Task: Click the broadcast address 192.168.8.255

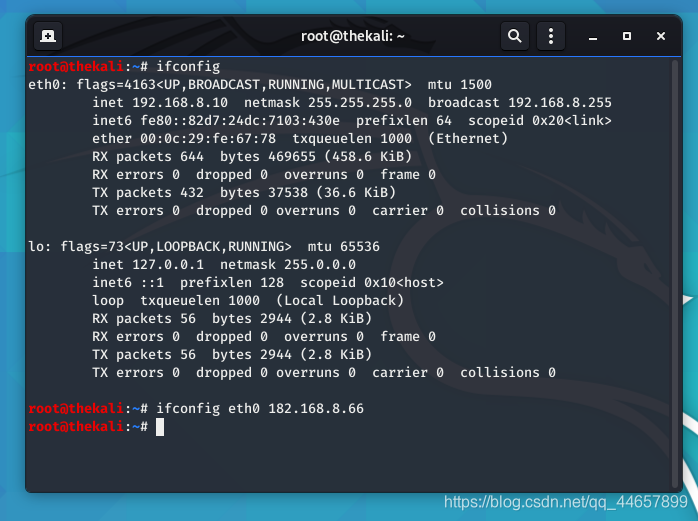Action: [559, 103]
